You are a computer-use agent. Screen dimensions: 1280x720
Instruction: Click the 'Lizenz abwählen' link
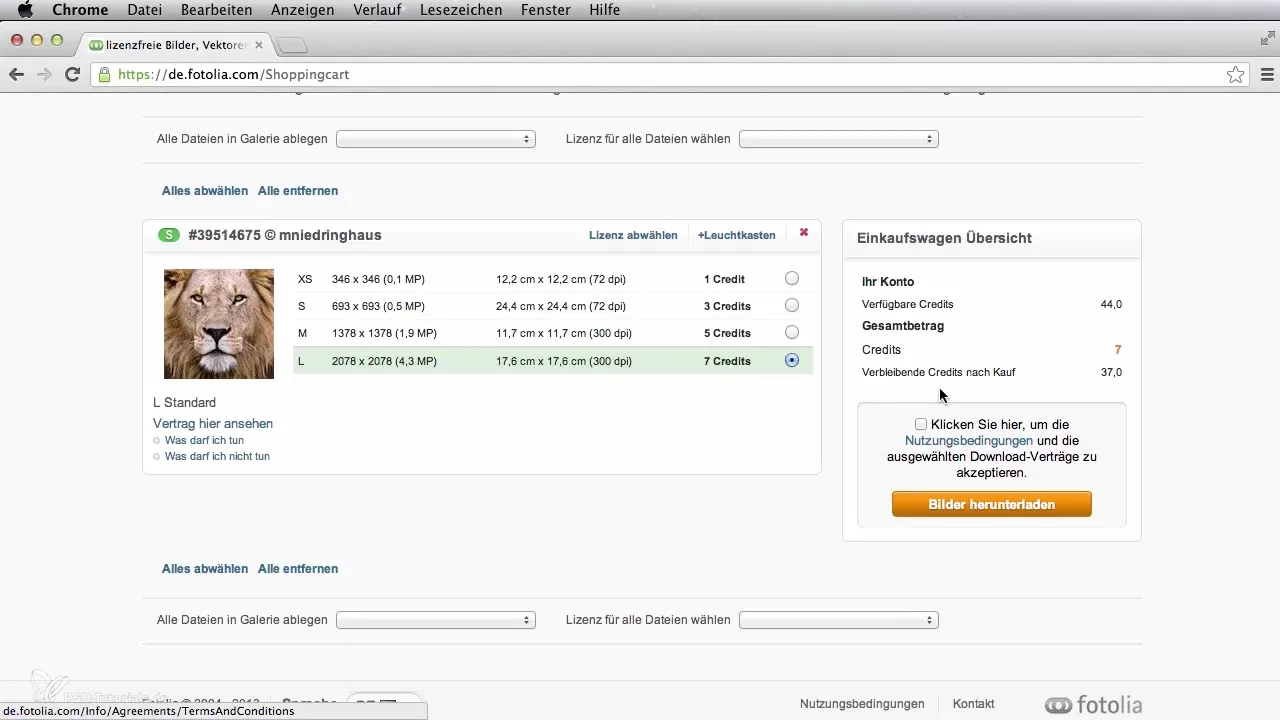tap(633, 235)
